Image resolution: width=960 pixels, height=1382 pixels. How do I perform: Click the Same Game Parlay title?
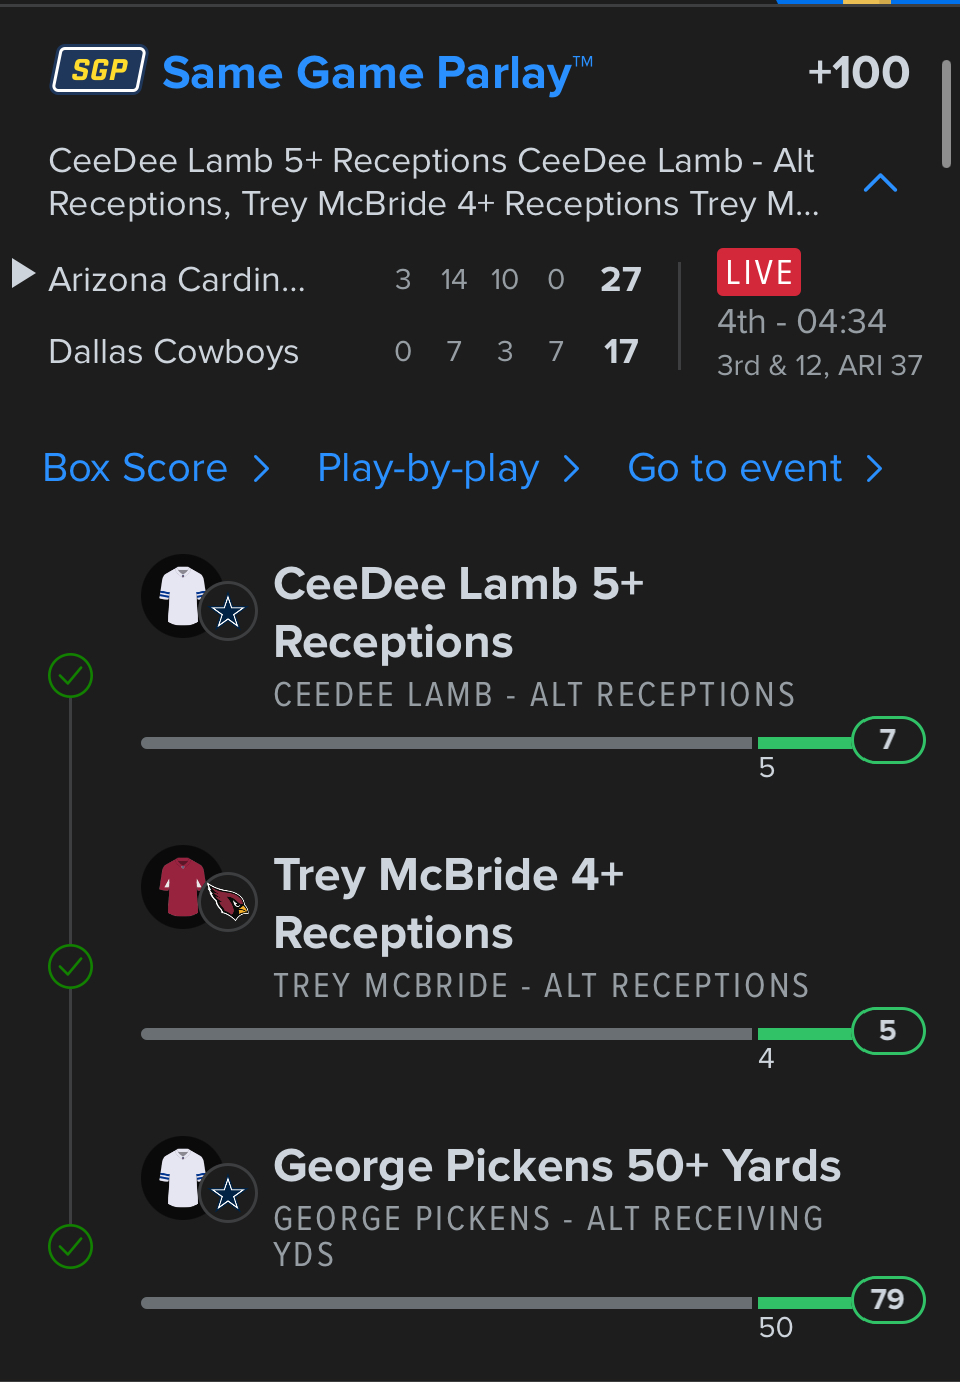point(367,73)
